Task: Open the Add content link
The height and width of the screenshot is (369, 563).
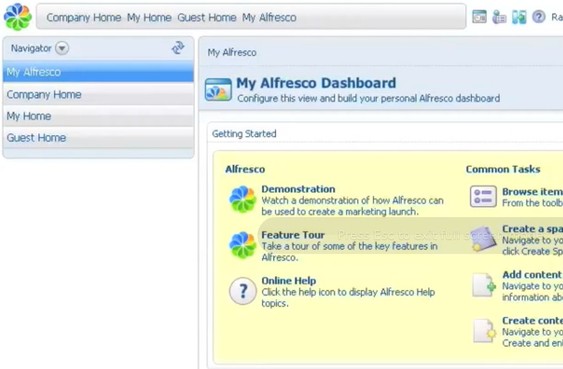Action: click(x=531, y=275)
